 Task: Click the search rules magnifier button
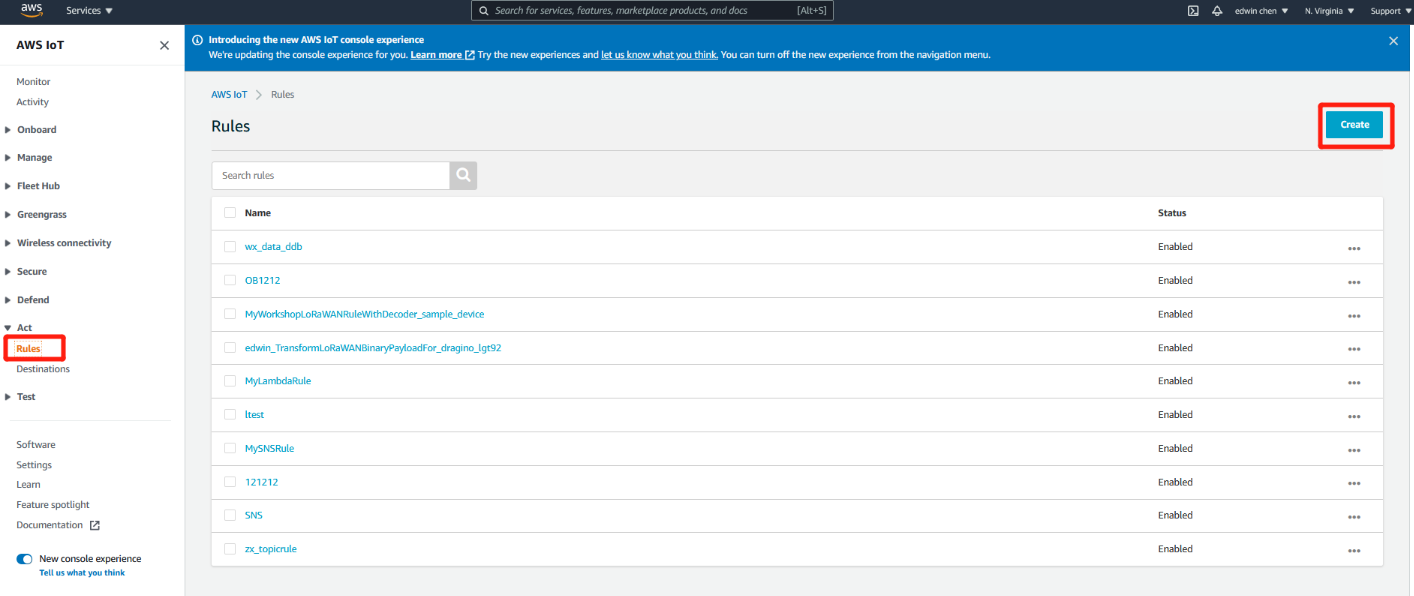point(463,175)
